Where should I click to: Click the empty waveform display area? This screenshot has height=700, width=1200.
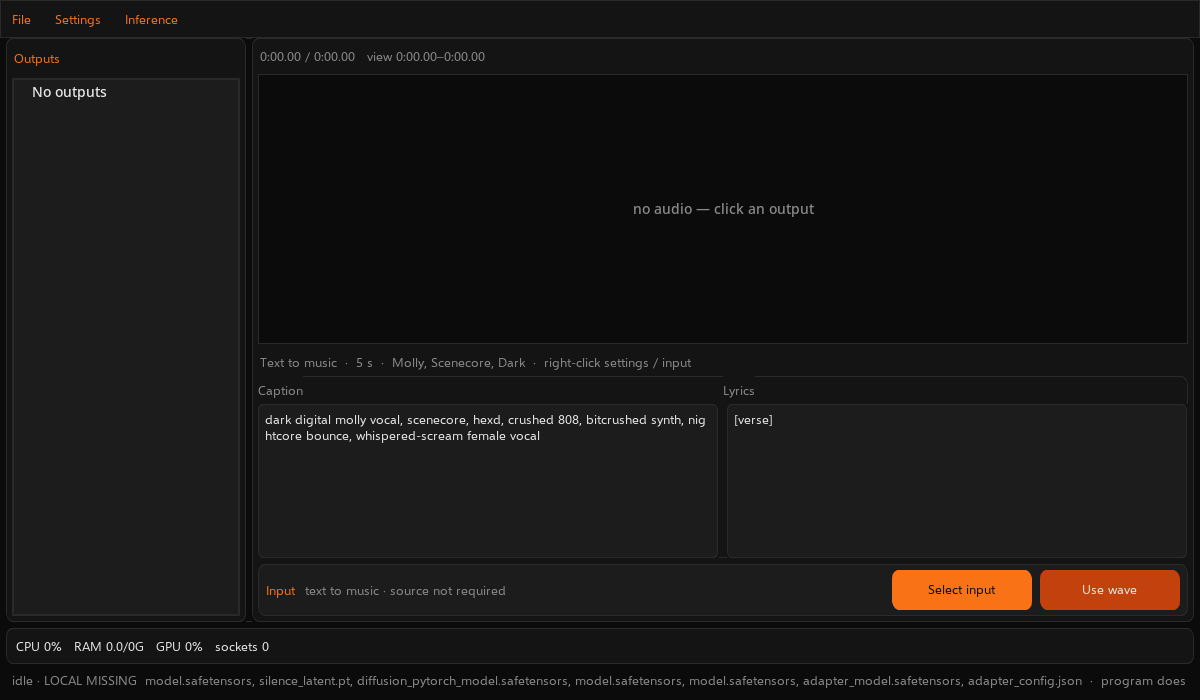723,209
